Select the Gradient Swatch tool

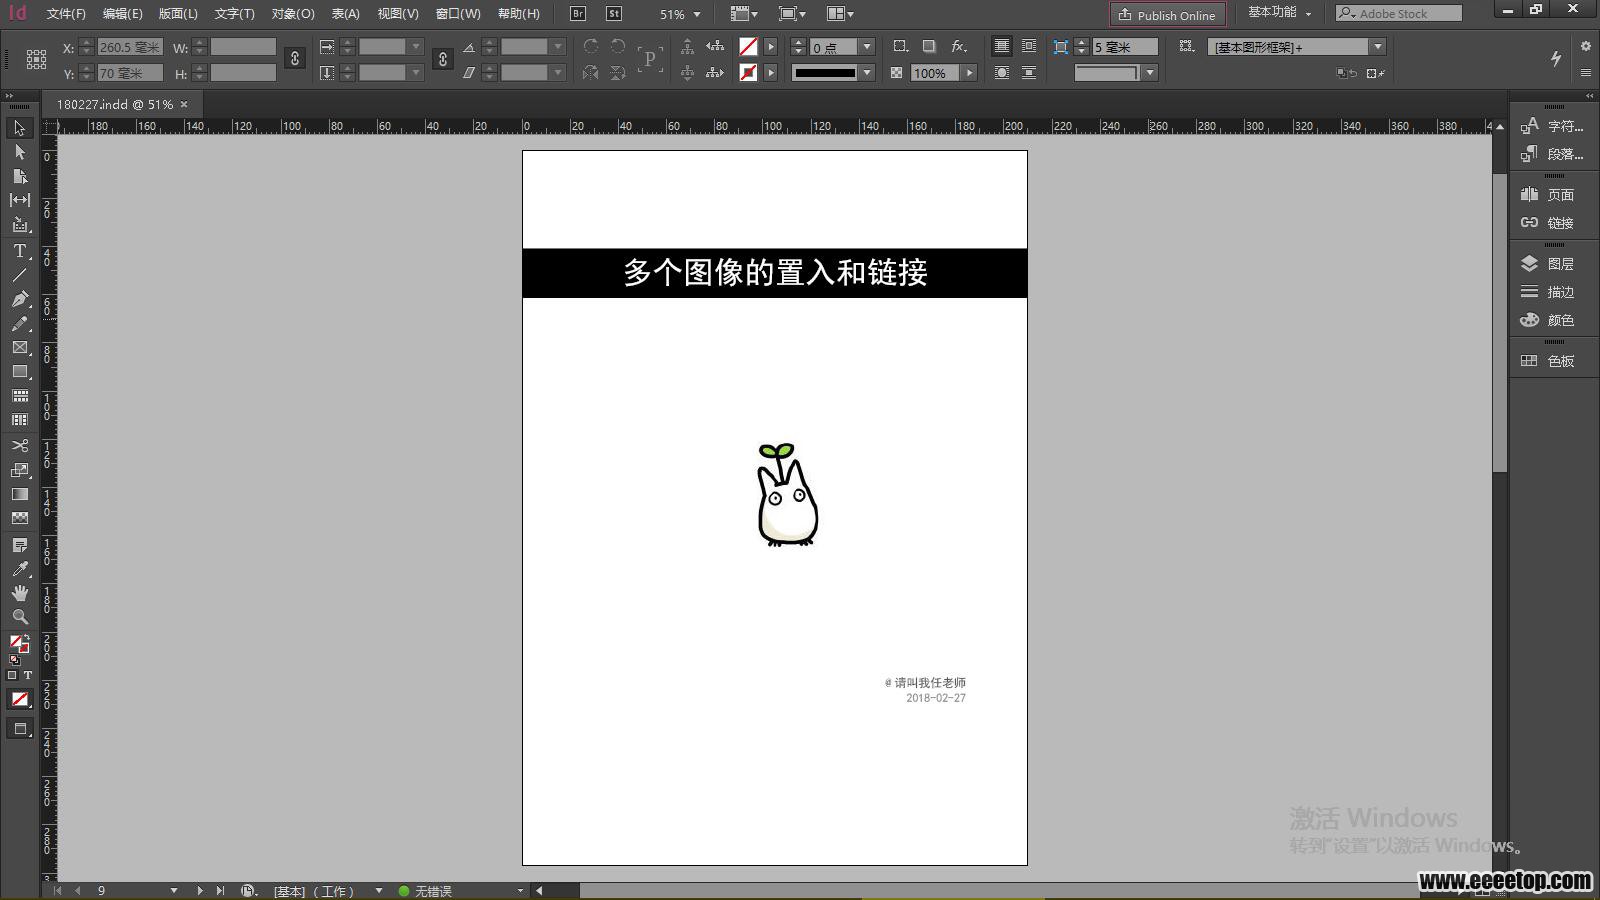click(19, 494)
